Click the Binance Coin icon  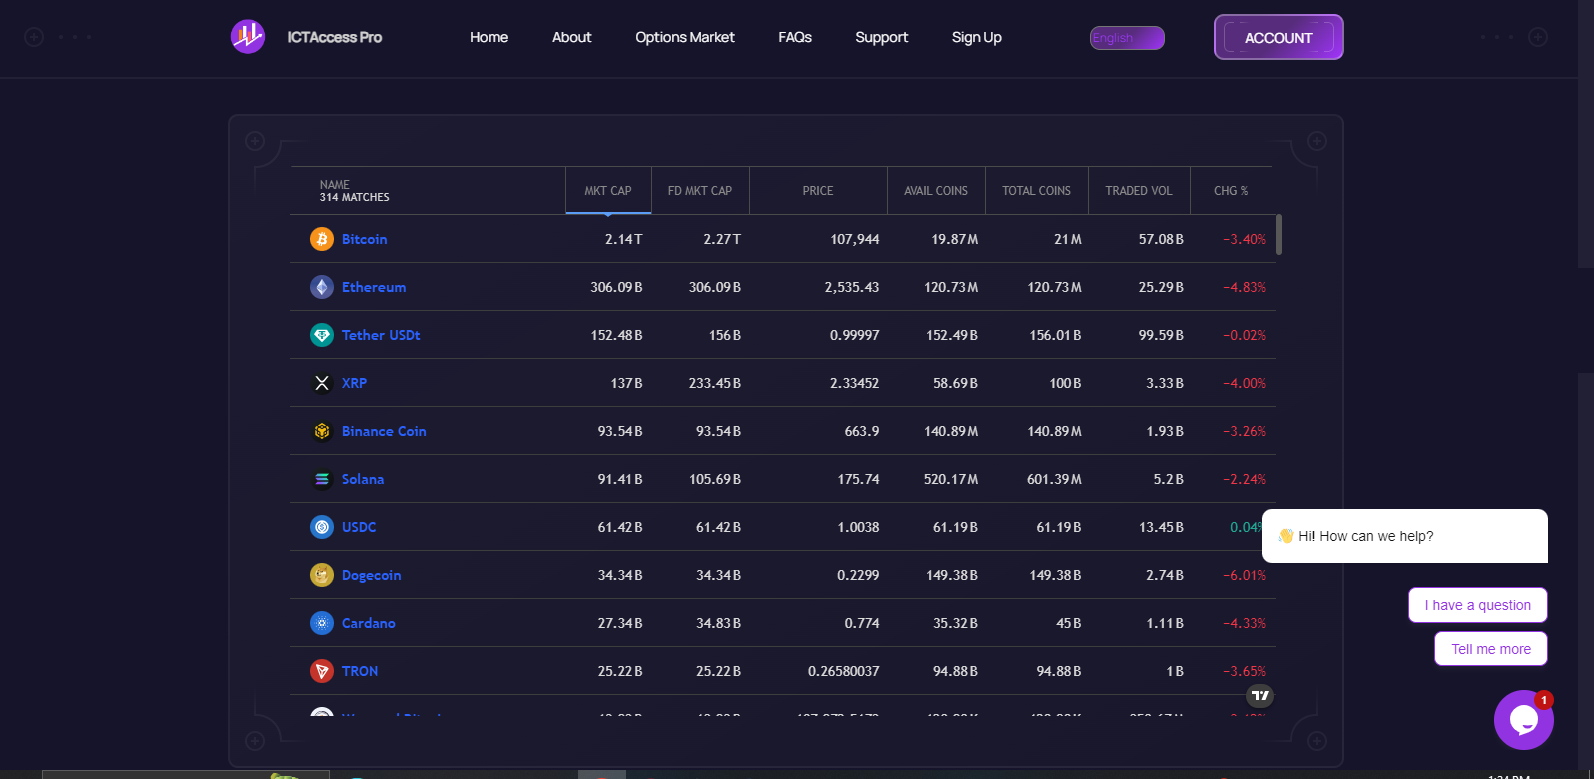click(x=322, y=431)
